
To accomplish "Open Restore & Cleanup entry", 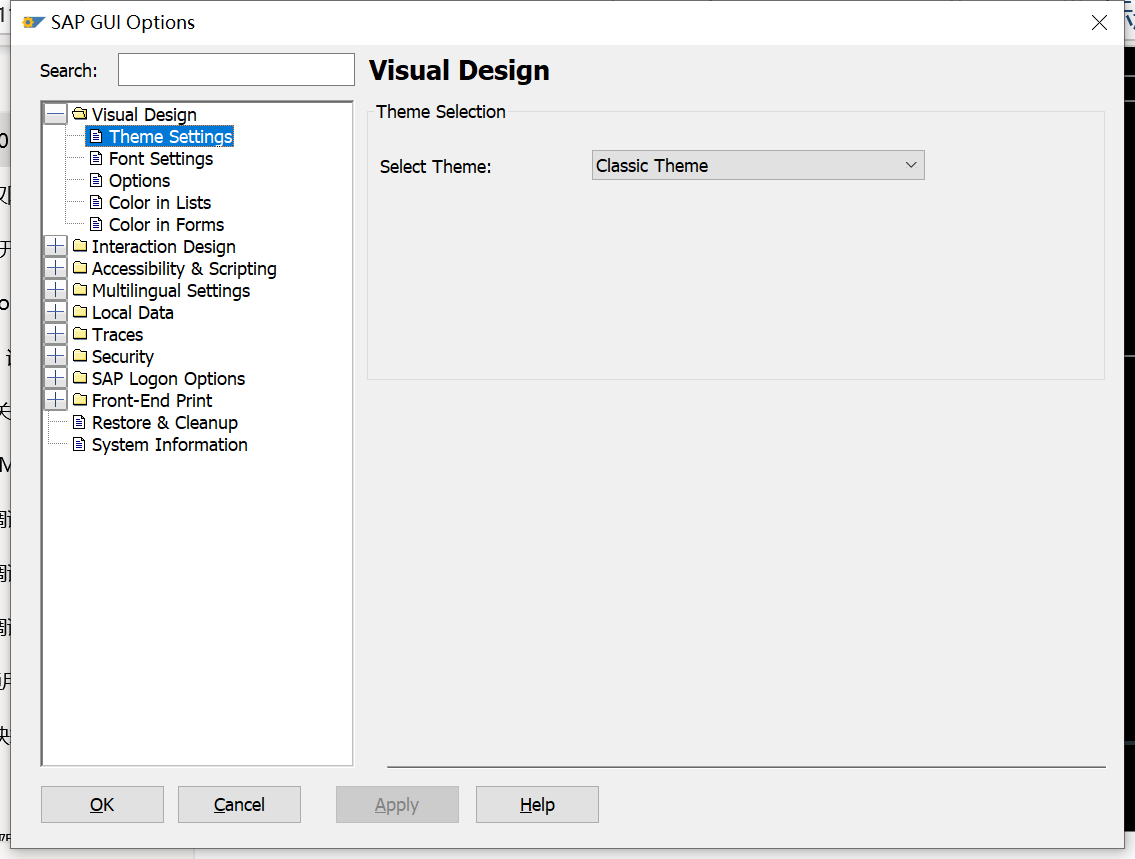I will pyautogui.click(x=164, y=423).
